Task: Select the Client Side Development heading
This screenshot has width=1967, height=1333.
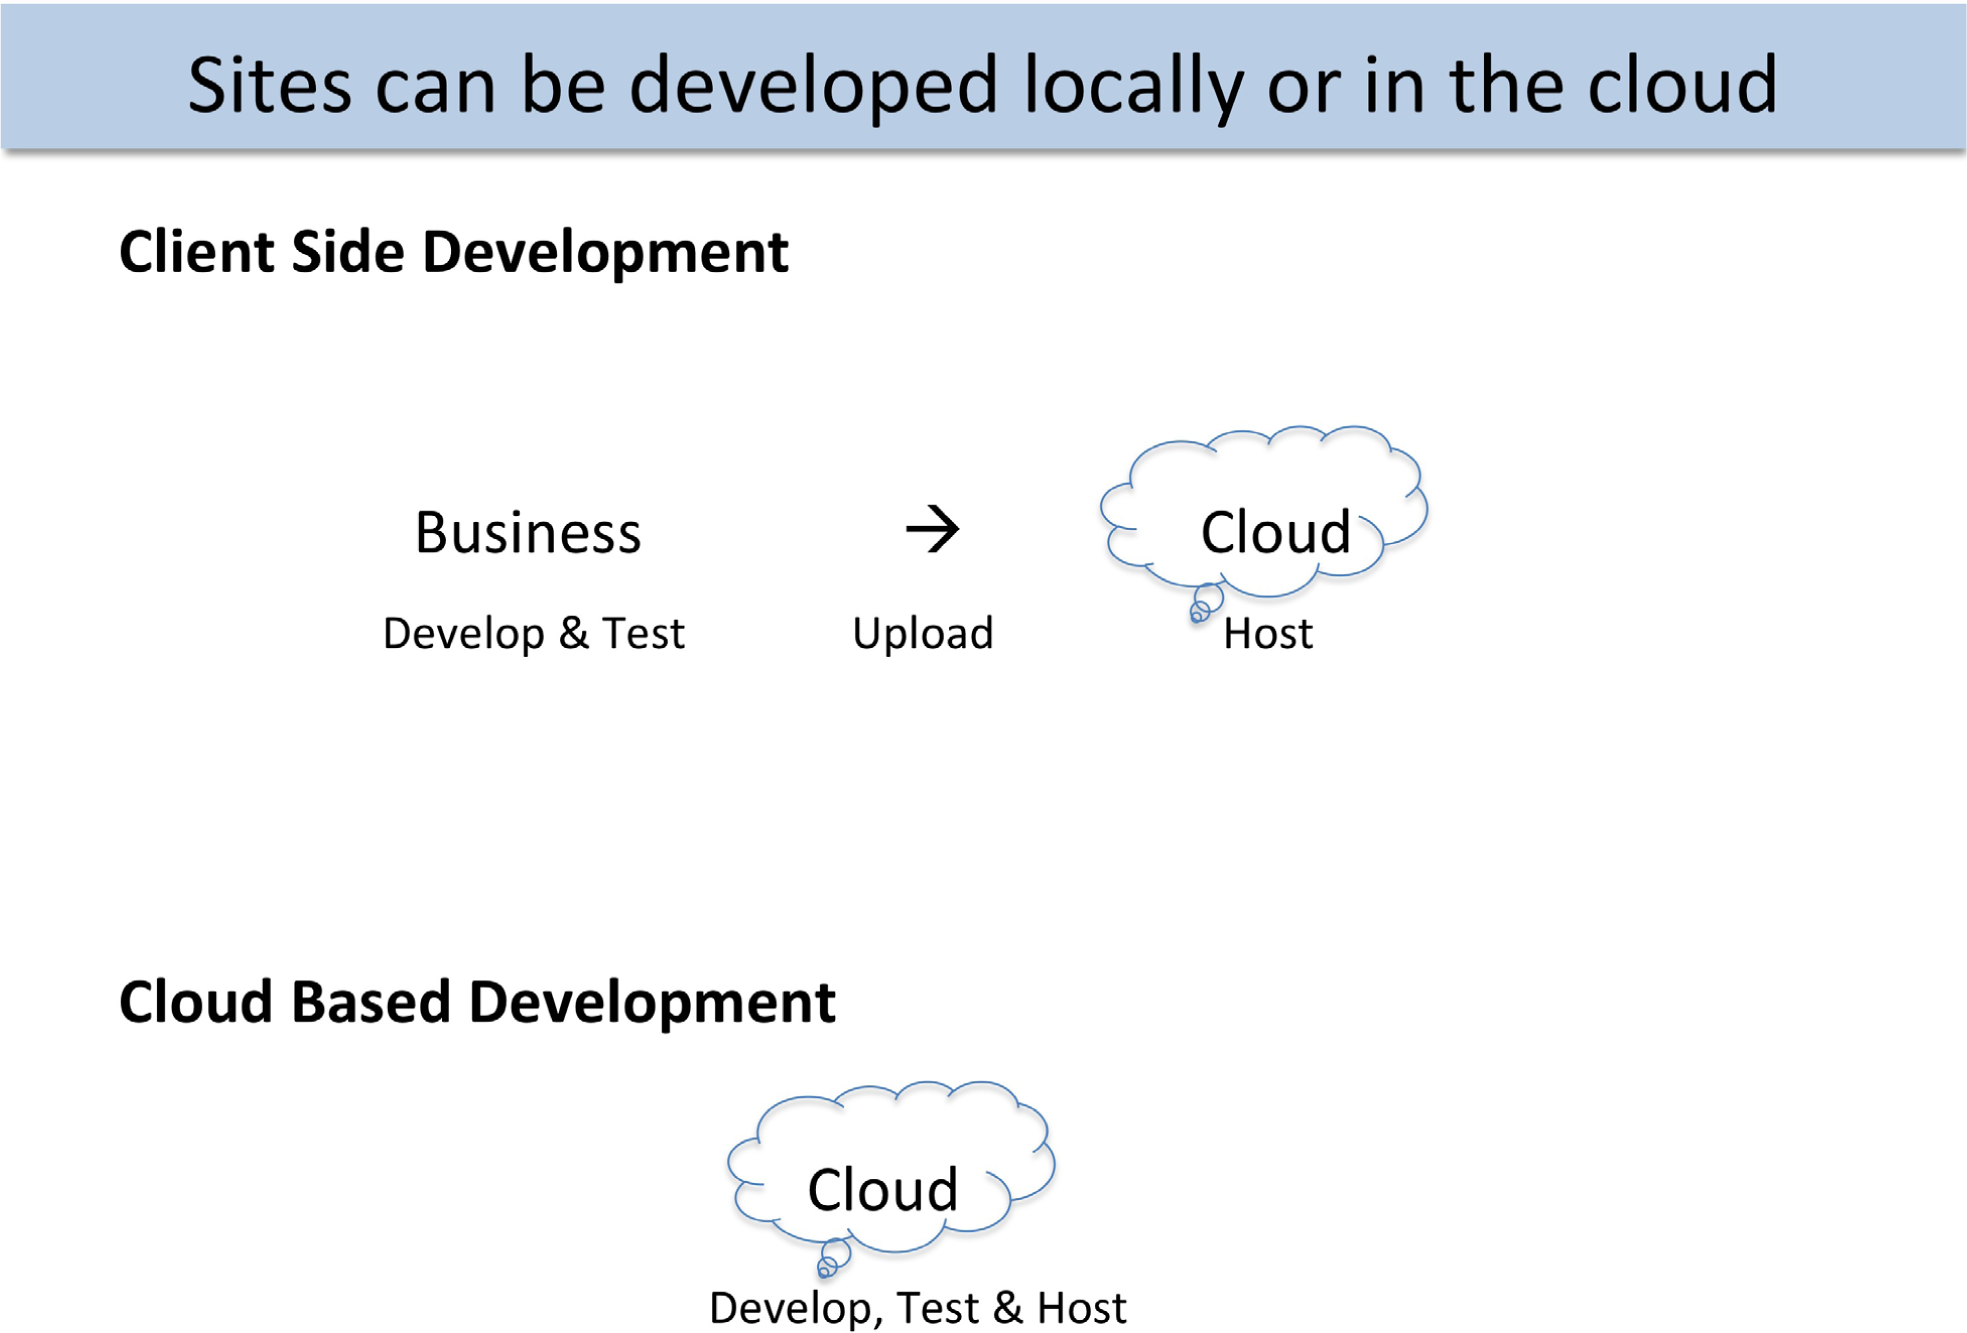Action: pyautogui.click(x=454, y=252)
